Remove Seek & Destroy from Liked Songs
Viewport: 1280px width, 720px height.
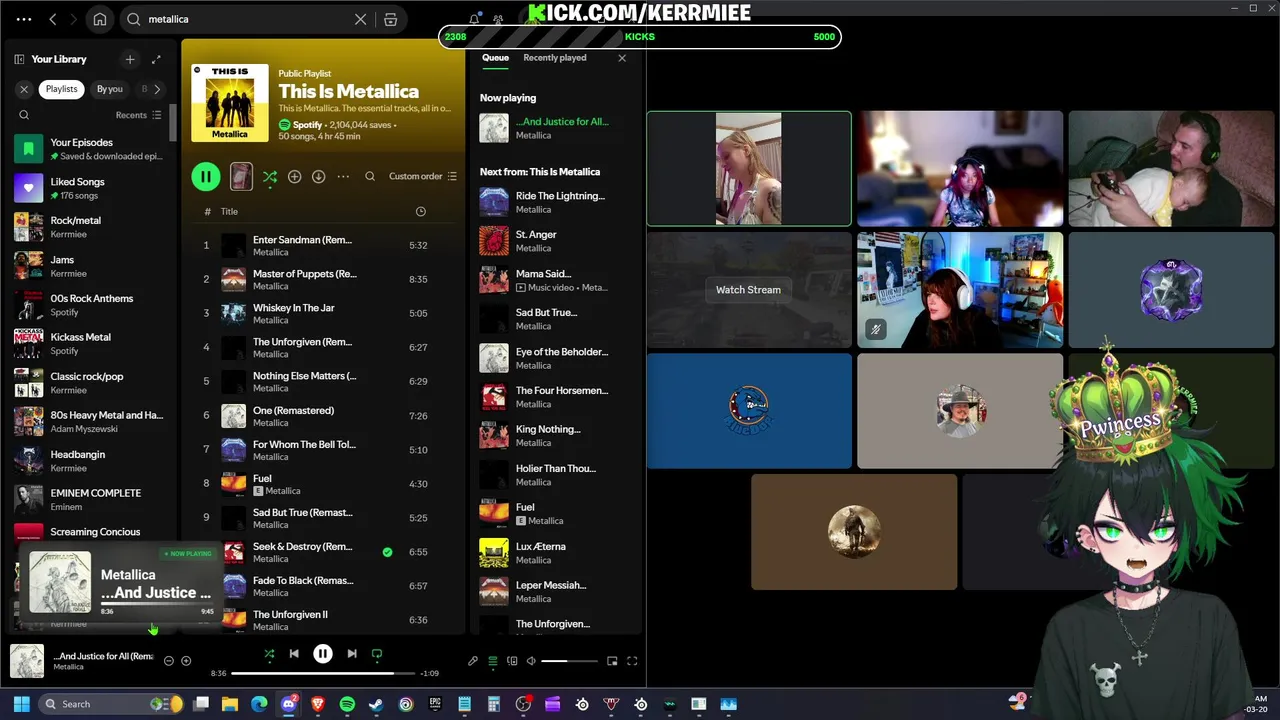(x=387, y=551)
